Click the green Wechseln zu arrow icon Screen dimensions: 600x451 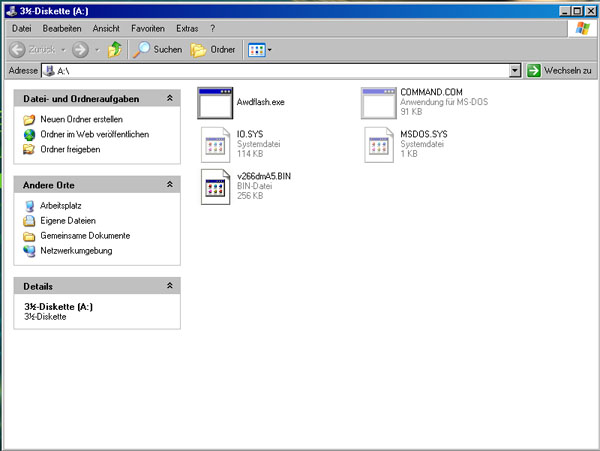tap(533, 70)
